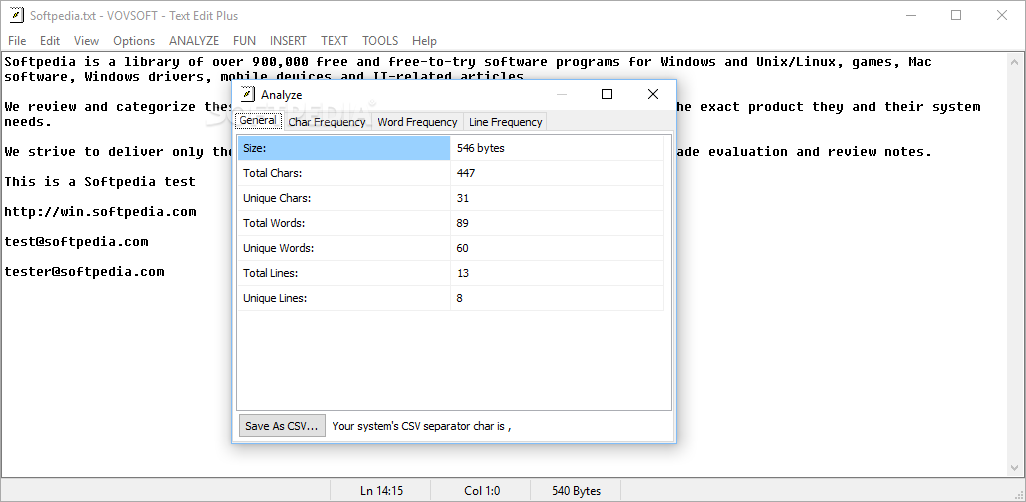Click the test@softpedia.com line in editor
The width and height of the screenshot is (1026, 502).
(x=77, y=242)
